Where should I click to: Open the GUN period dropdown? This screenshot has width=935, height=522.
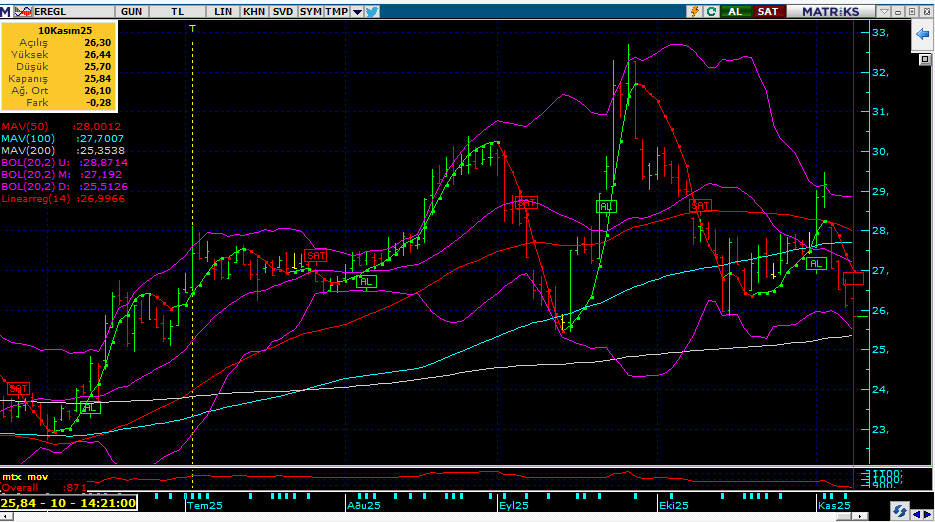(131, 11)
